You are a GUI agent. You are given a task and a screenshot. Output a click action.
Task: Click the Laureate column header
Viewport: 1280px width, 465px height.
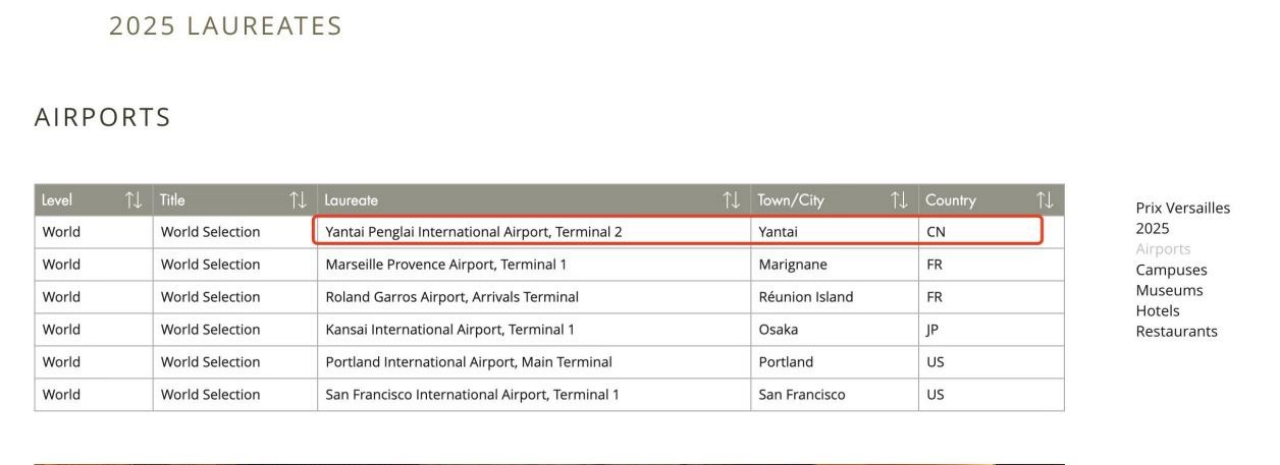tap(534, 201)
